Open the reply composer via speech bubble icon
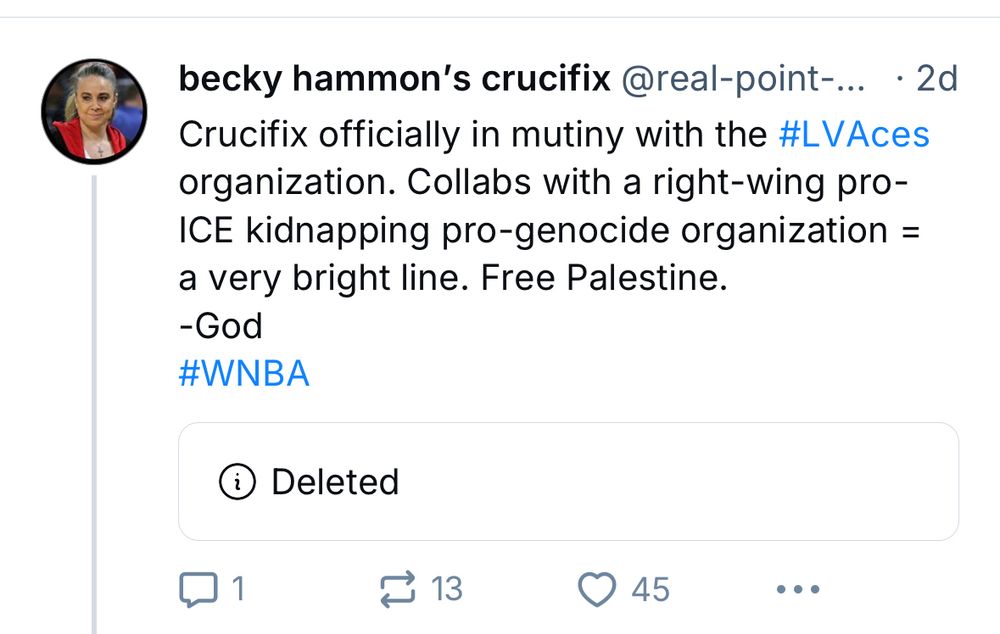 tap(198, 589)
